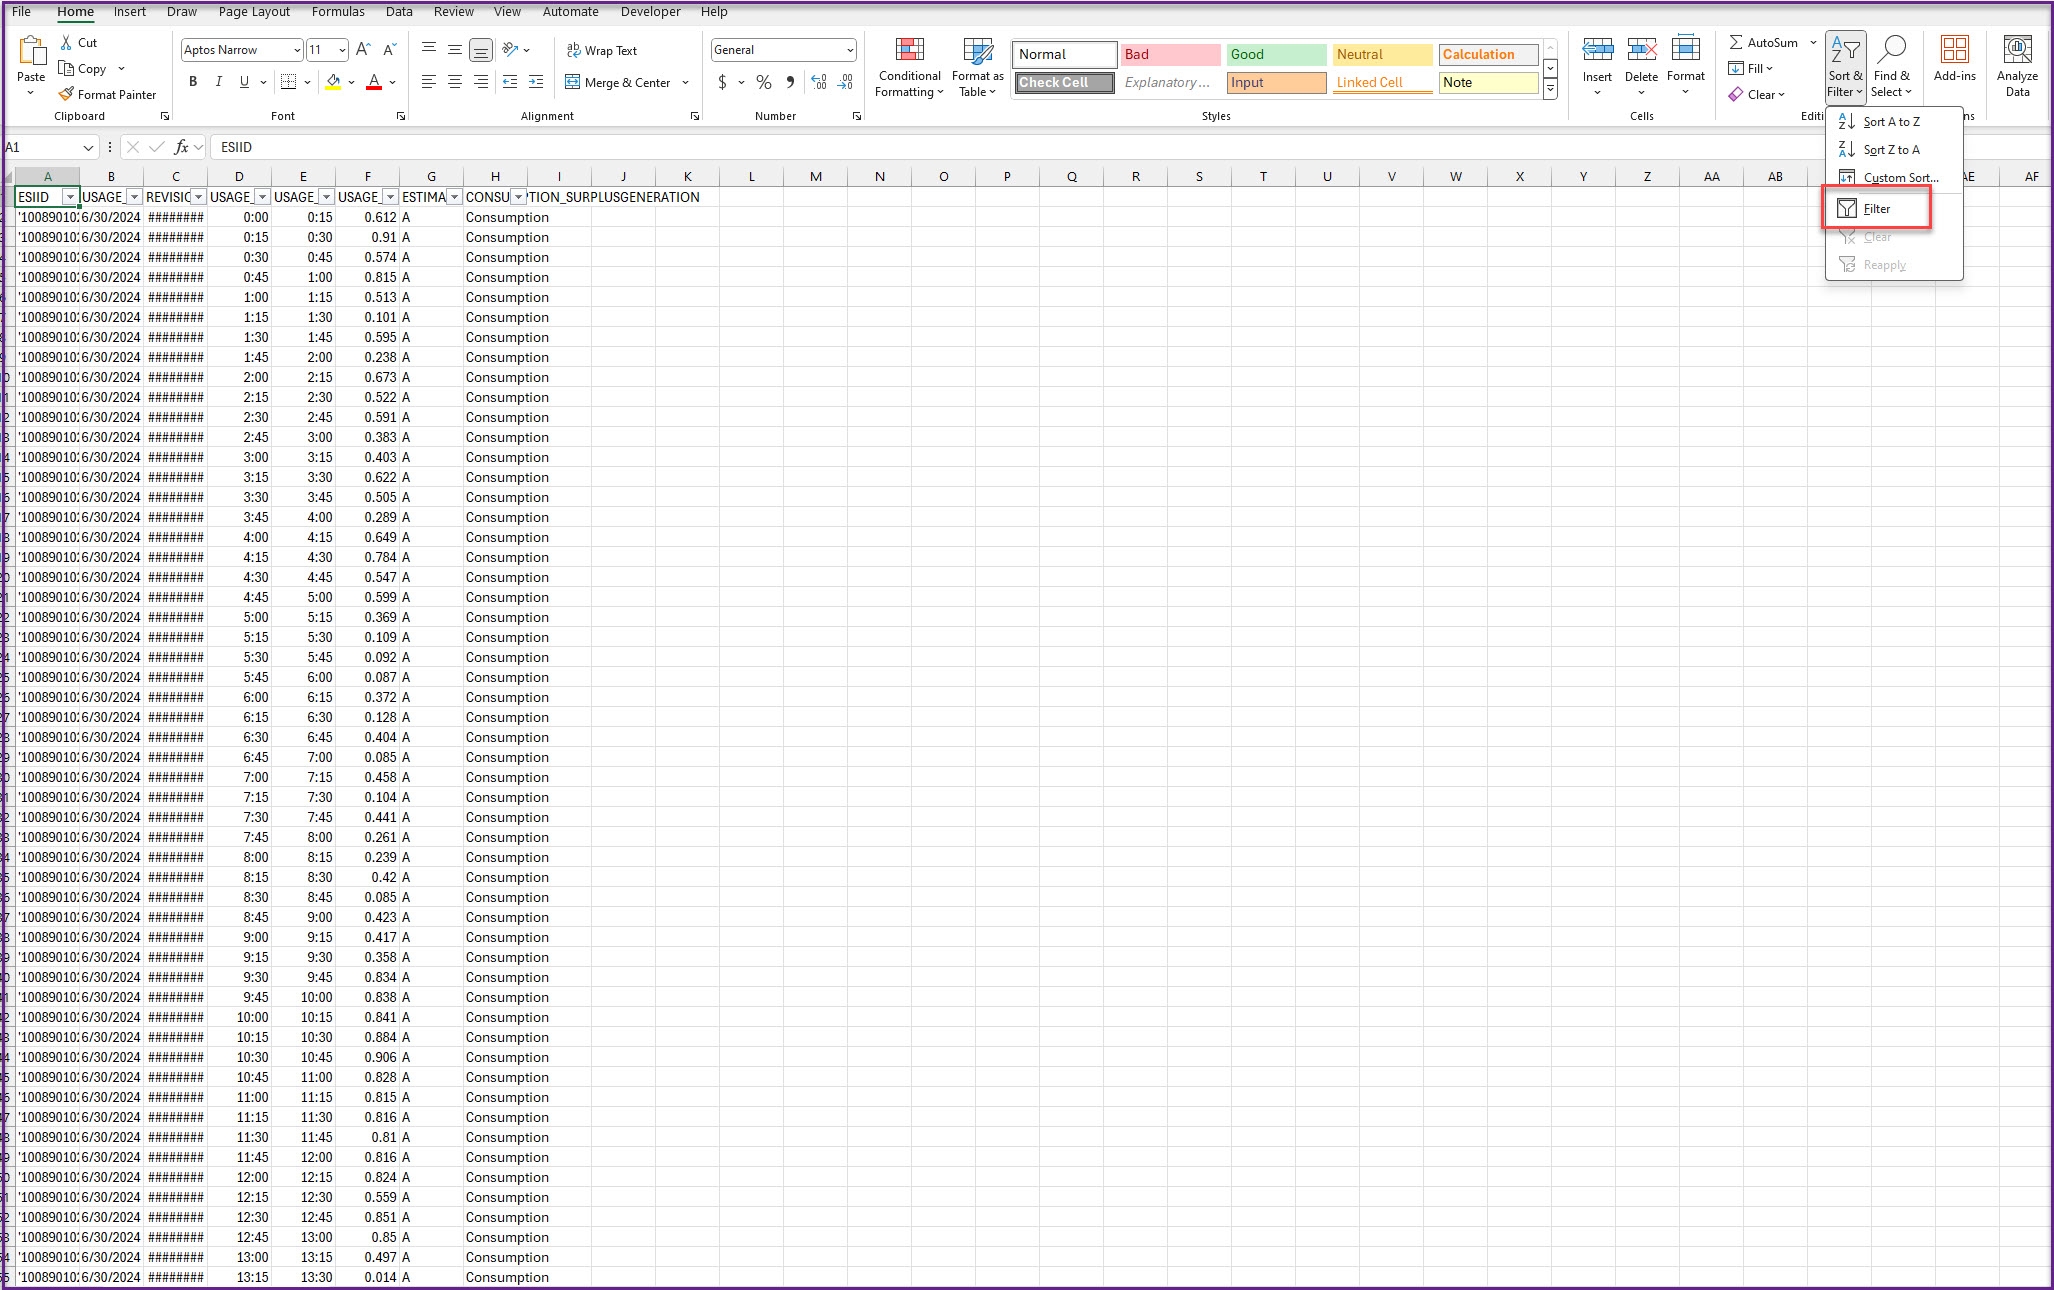The height and width of the screenshot is (1290, 2054).
Task: Enable Bold text formatting toggle
Action: [195, 82]
